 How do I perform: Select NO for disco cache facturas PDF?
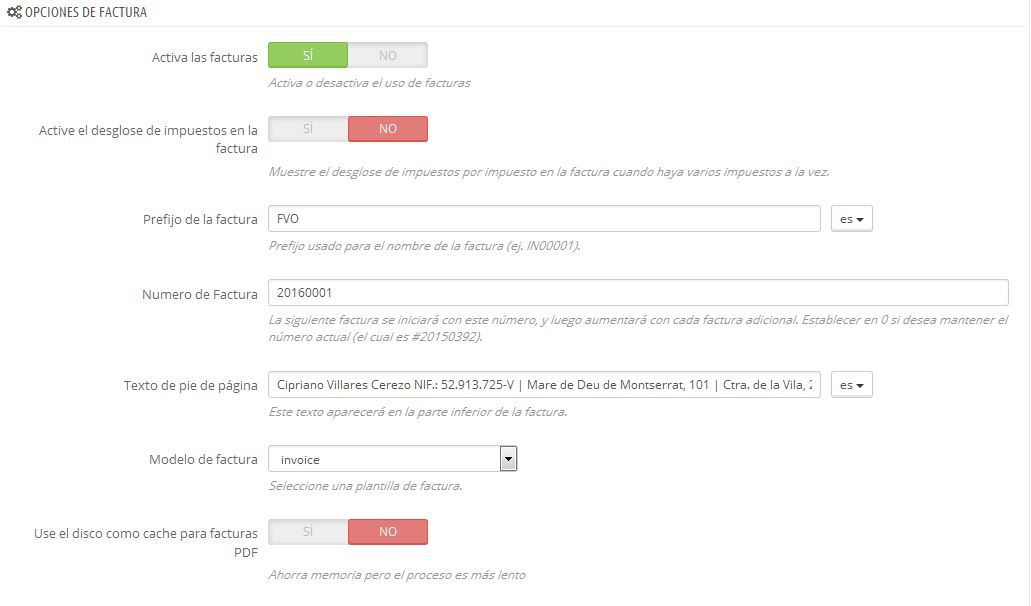(x=388, y=532)
